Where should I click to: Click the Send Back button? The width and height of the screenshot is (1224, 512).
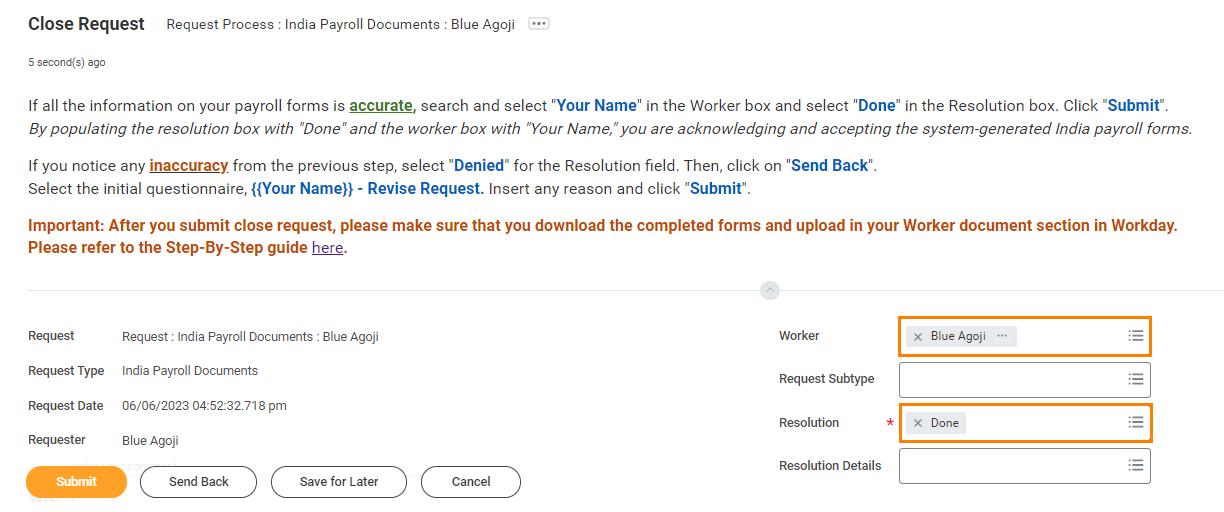198,481
